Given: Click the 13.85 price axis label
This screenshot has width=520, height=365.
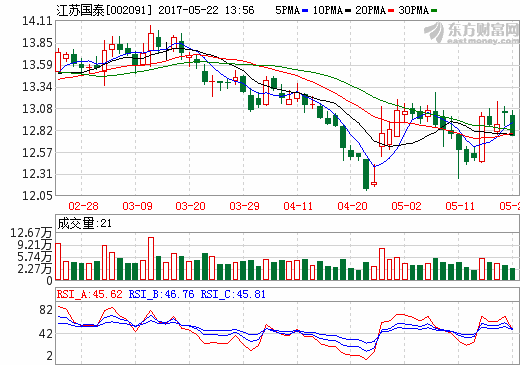Looking at the screenshot, I should pyautogui.click(x=37, y=43).
